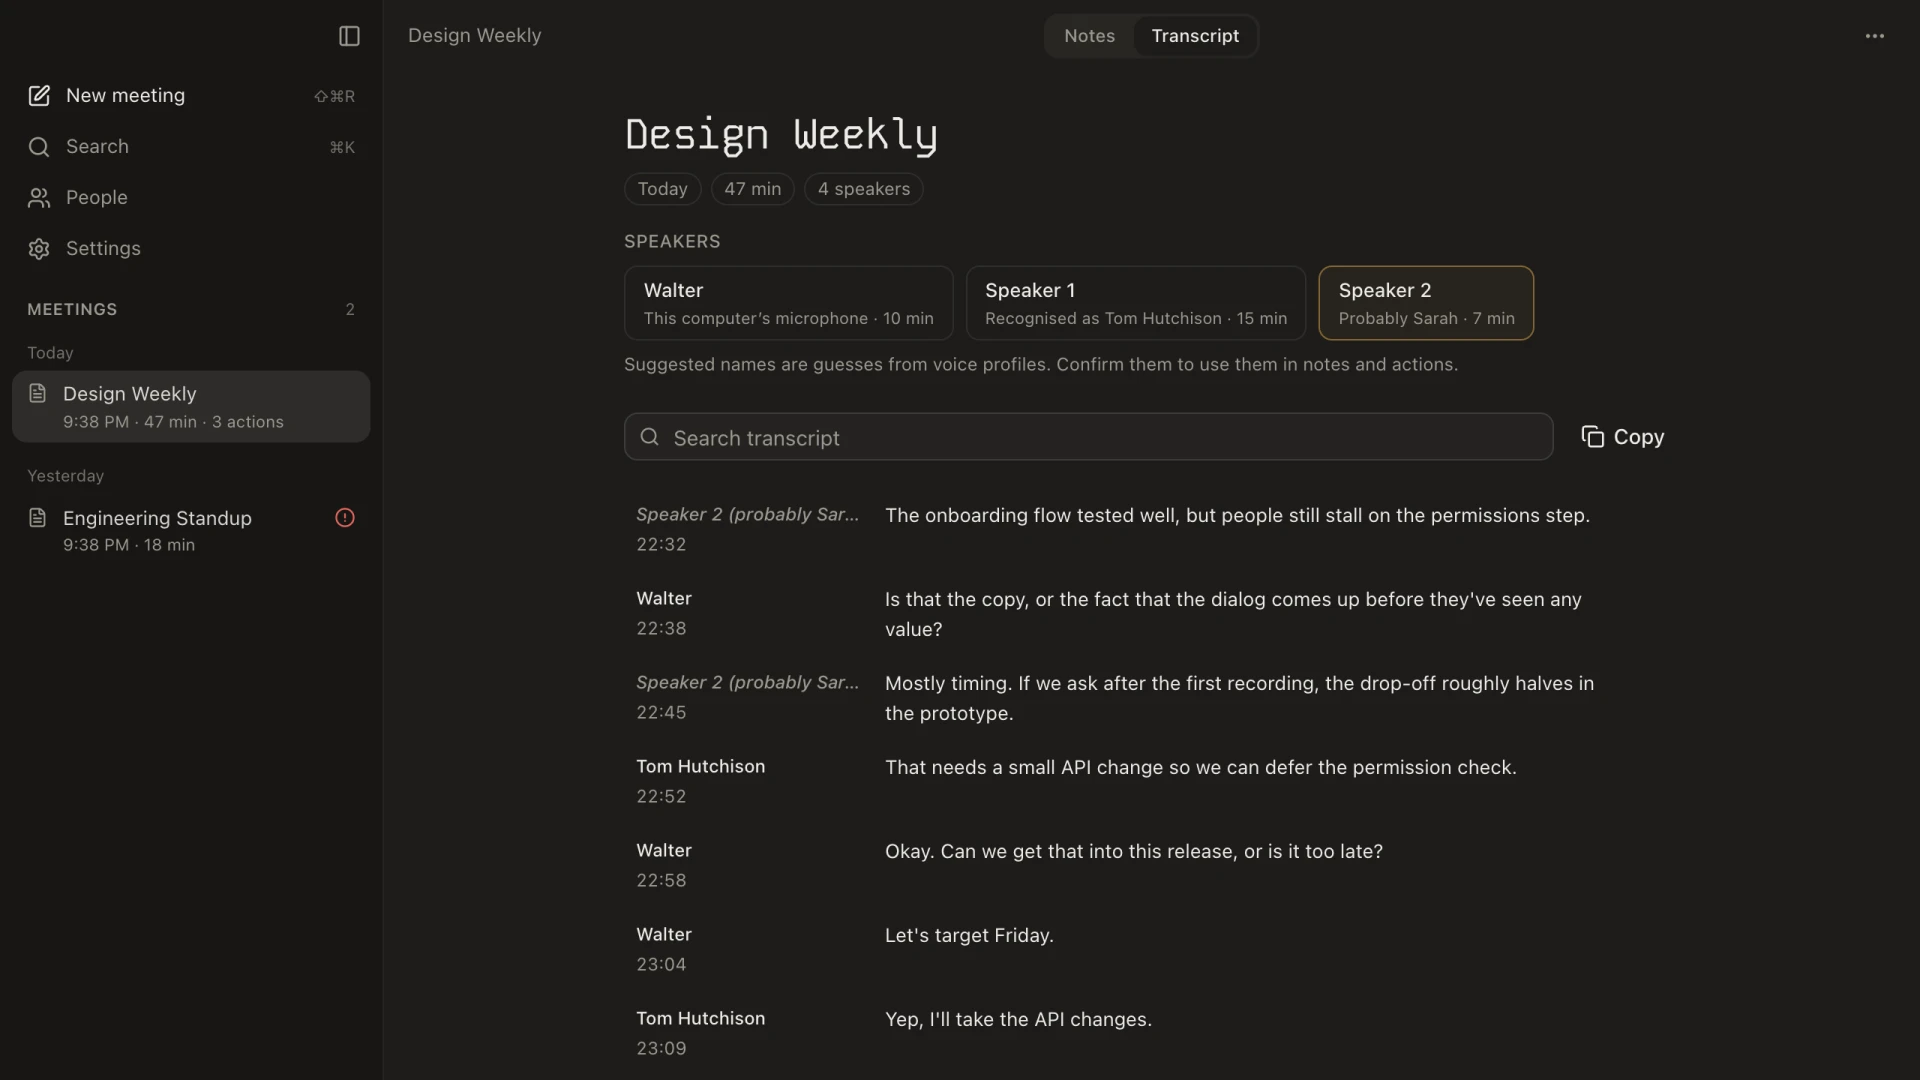The image size is (1920, 1080).
Task: Open the Engineering Standup meeting
Action: point(191,531)
